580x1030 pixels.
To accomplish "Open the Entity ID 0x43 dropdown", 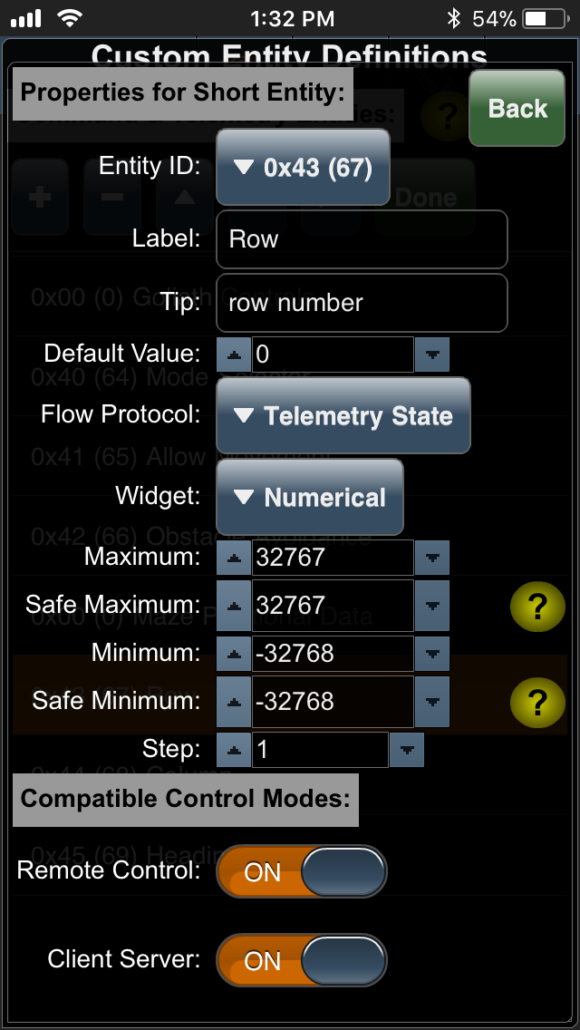I will tap(303, 168).
